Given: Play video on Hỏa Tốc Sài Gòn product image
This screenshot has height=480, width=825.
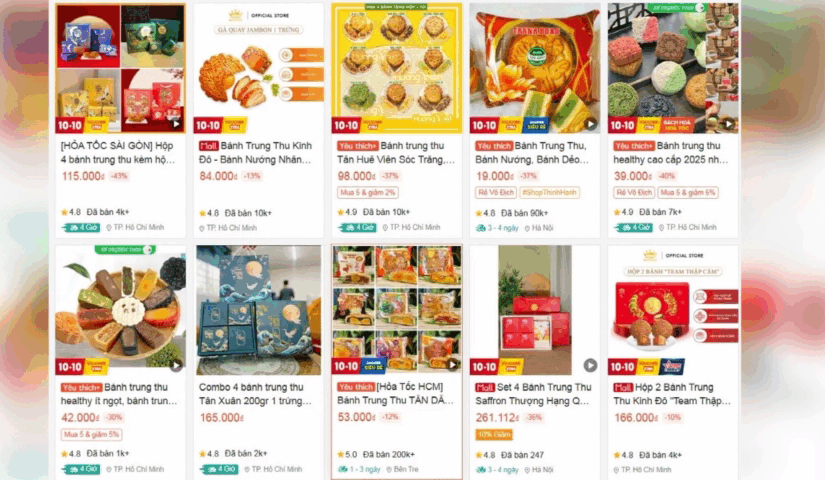Looking at the screenshot, I should point(176,124).
